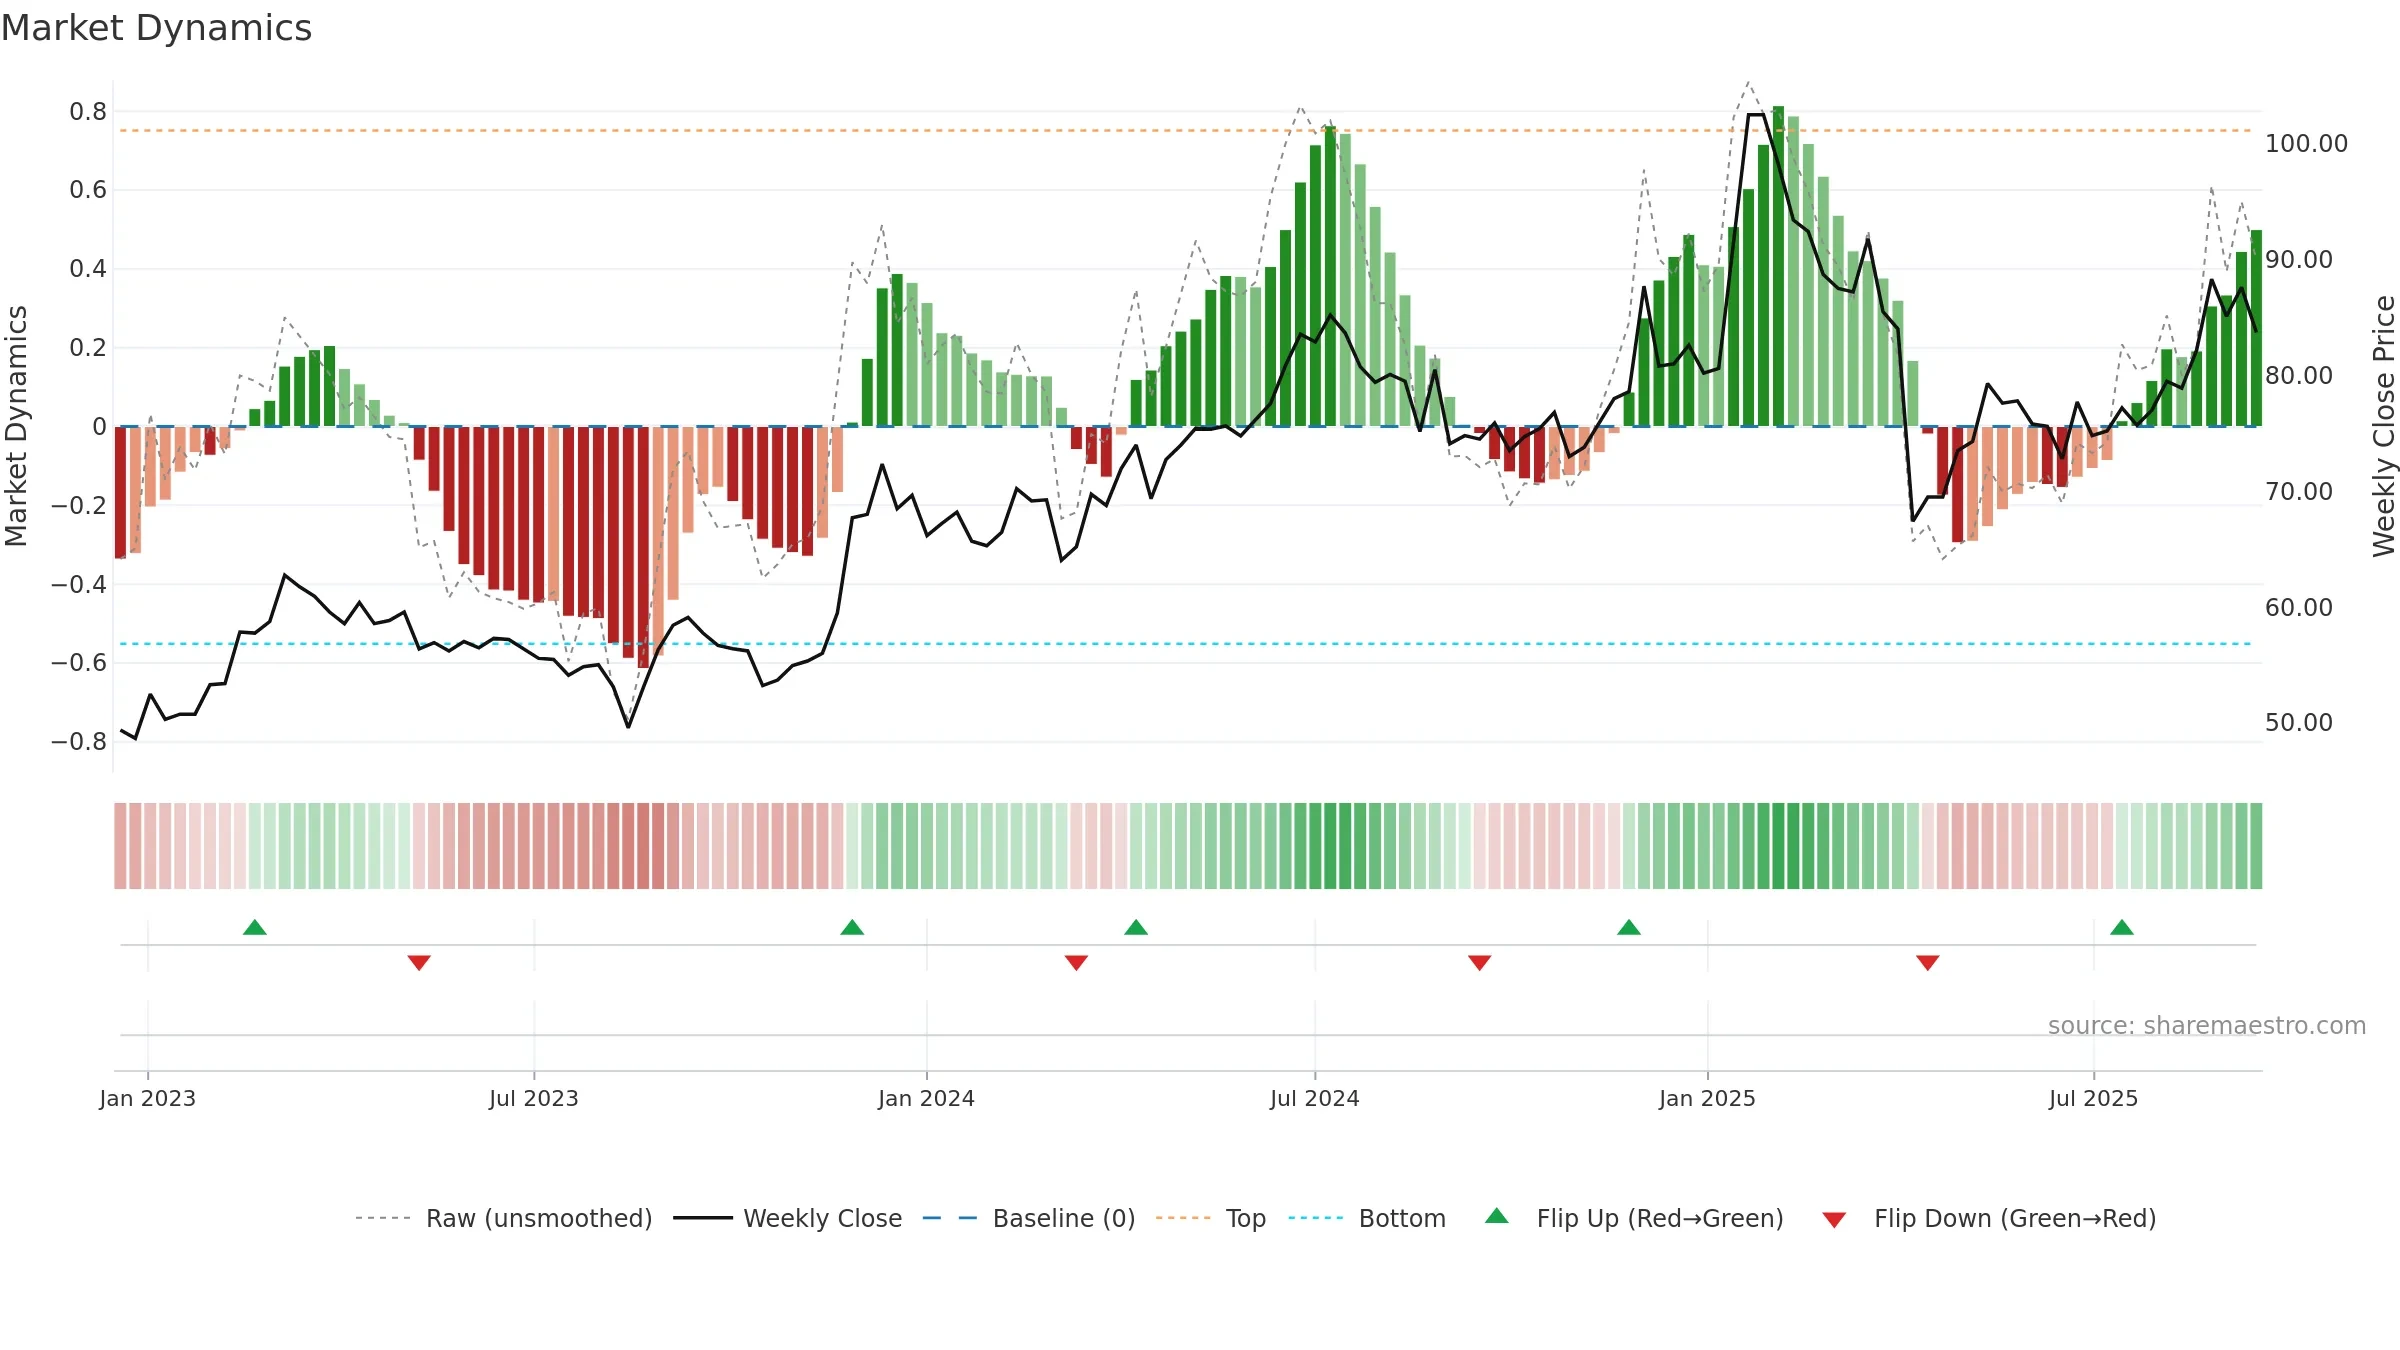
Task: Click red flip-down triangle near Apr 2025
Action: 1928,963
